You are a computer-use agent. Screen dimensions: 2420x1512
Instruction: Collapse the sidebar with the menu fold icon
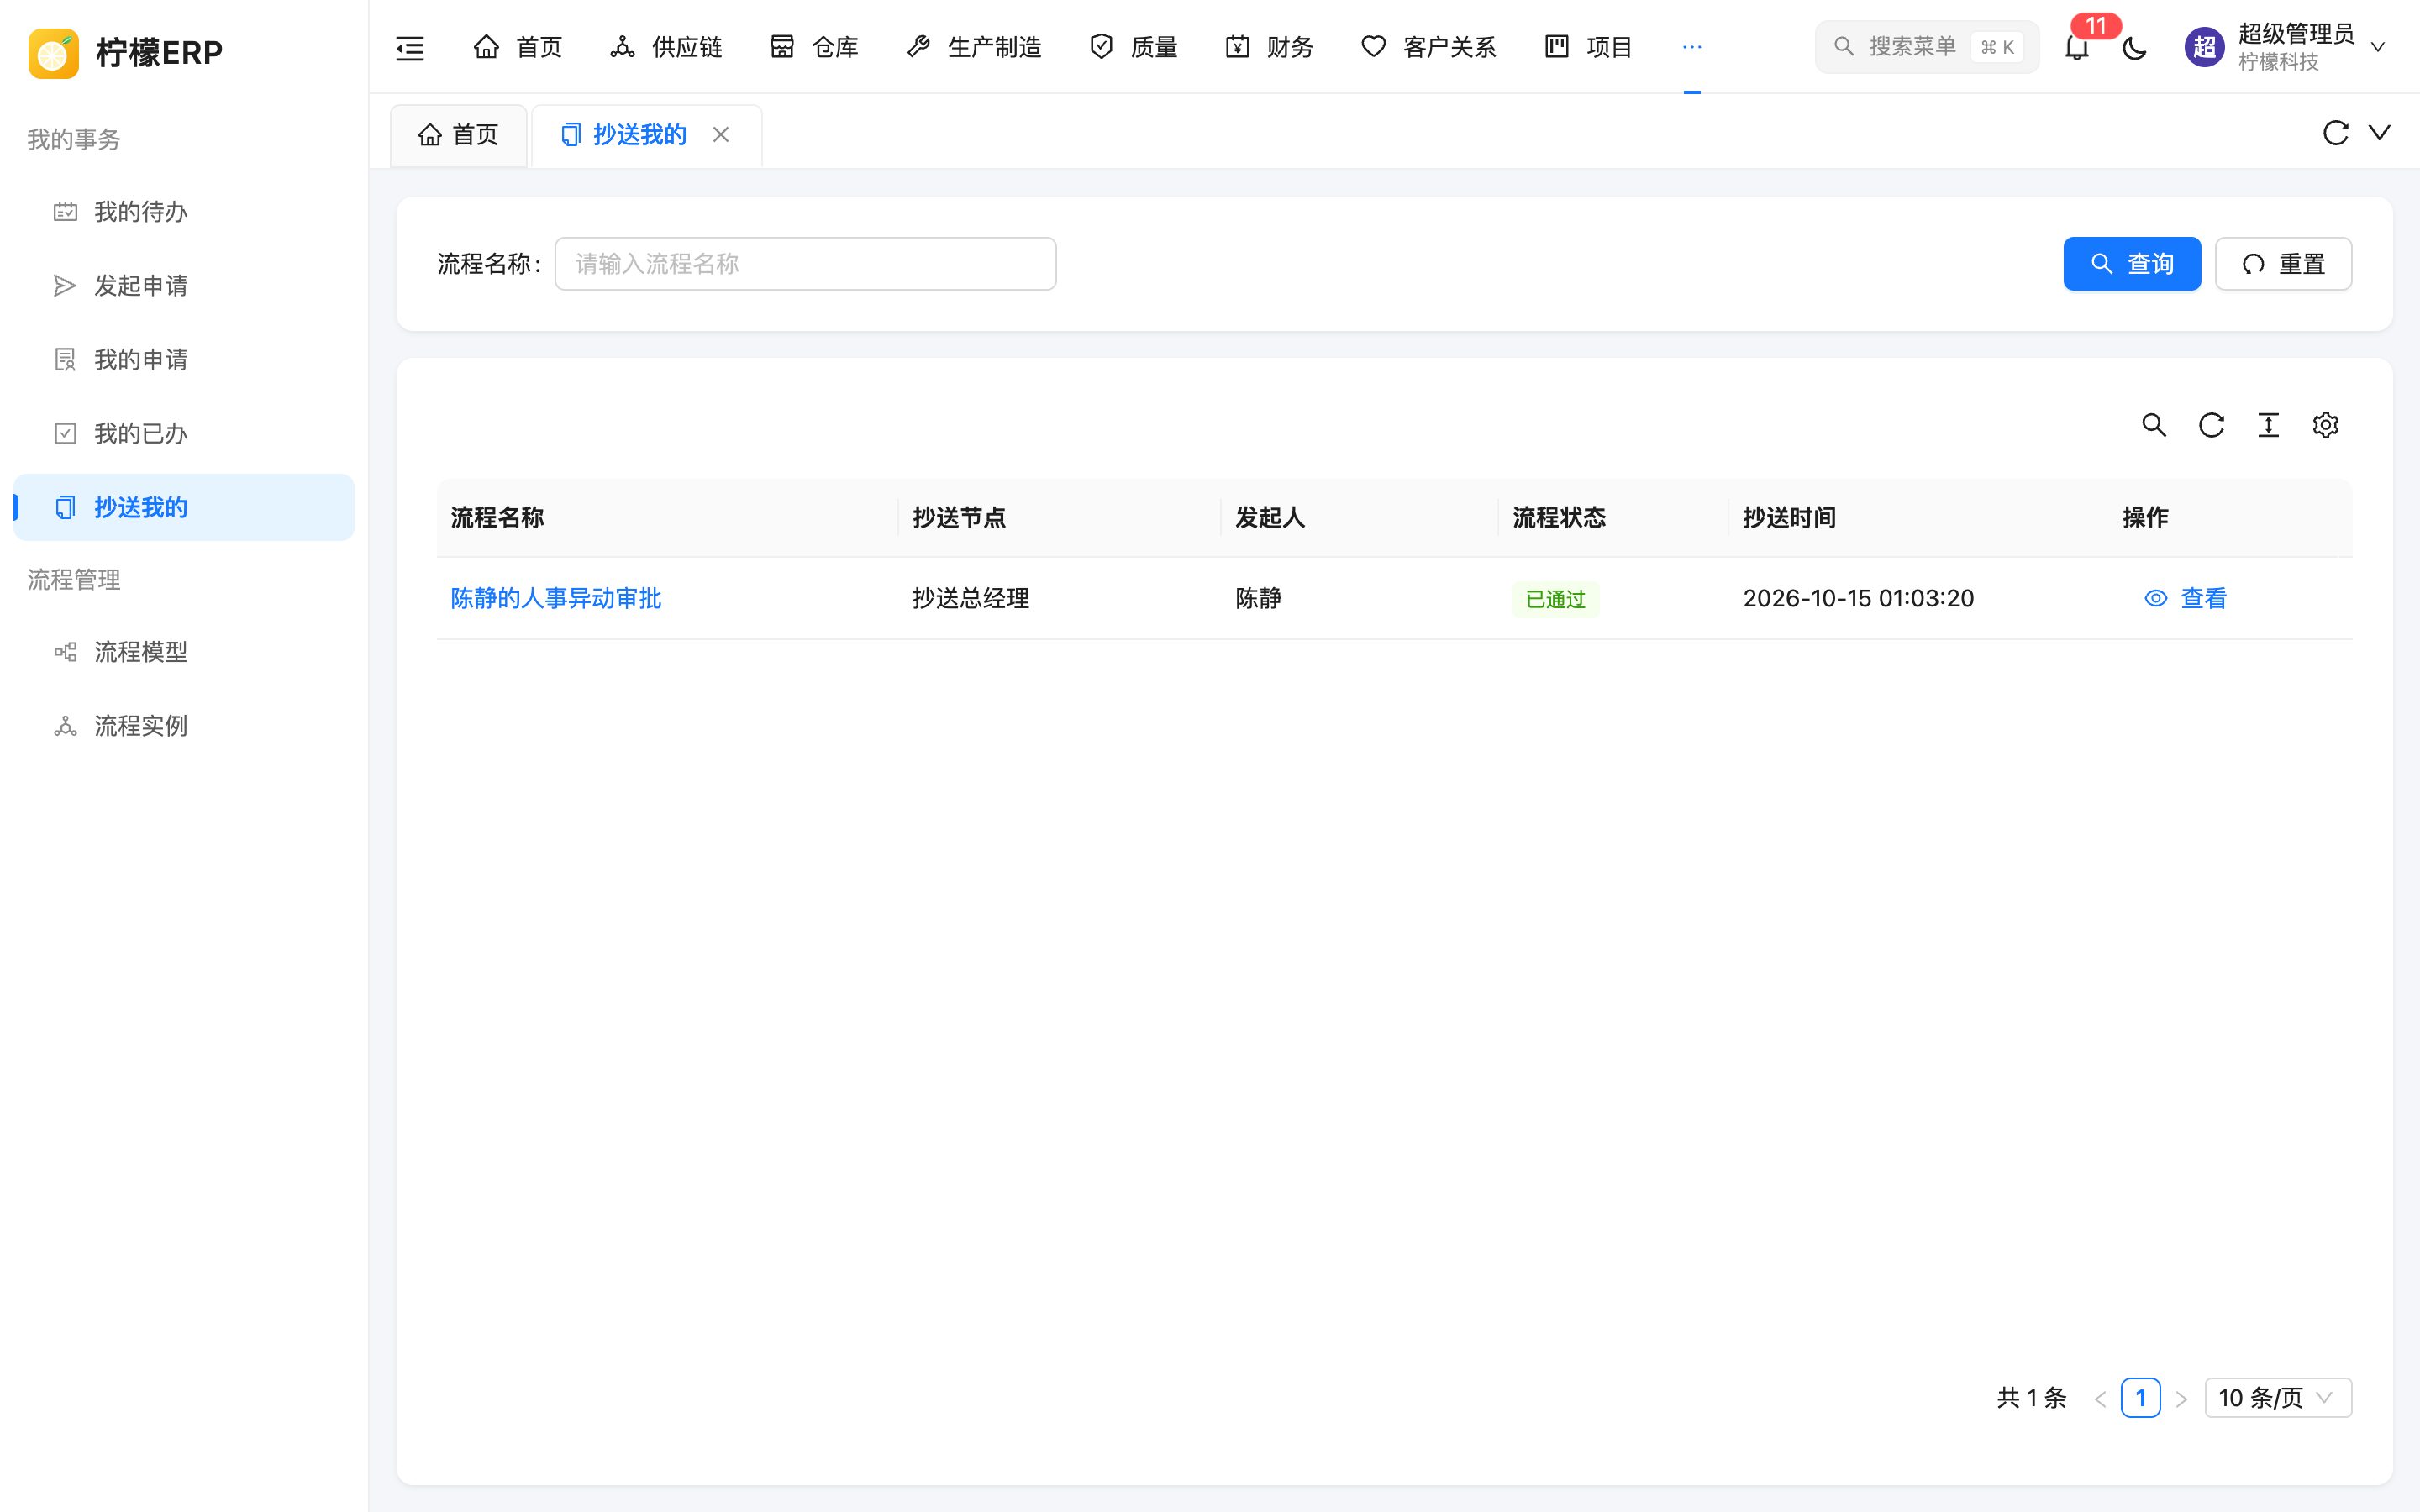point(410,47)
